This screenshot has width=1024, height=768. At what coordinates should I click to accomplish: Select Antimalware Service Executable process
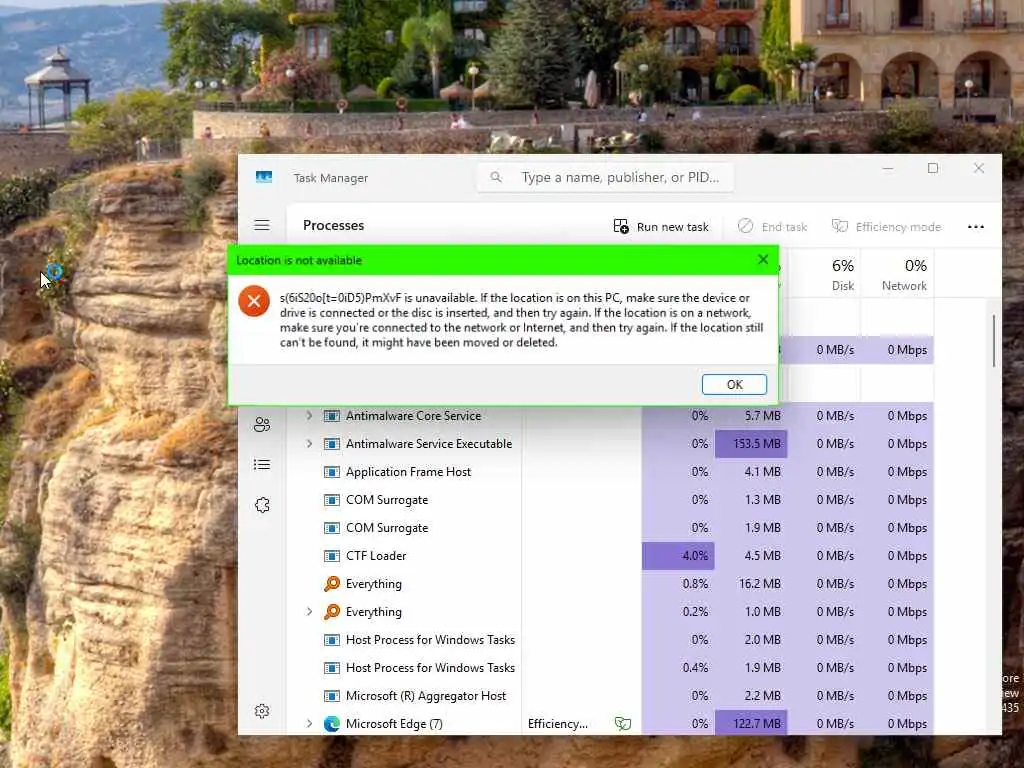(429, 443)
